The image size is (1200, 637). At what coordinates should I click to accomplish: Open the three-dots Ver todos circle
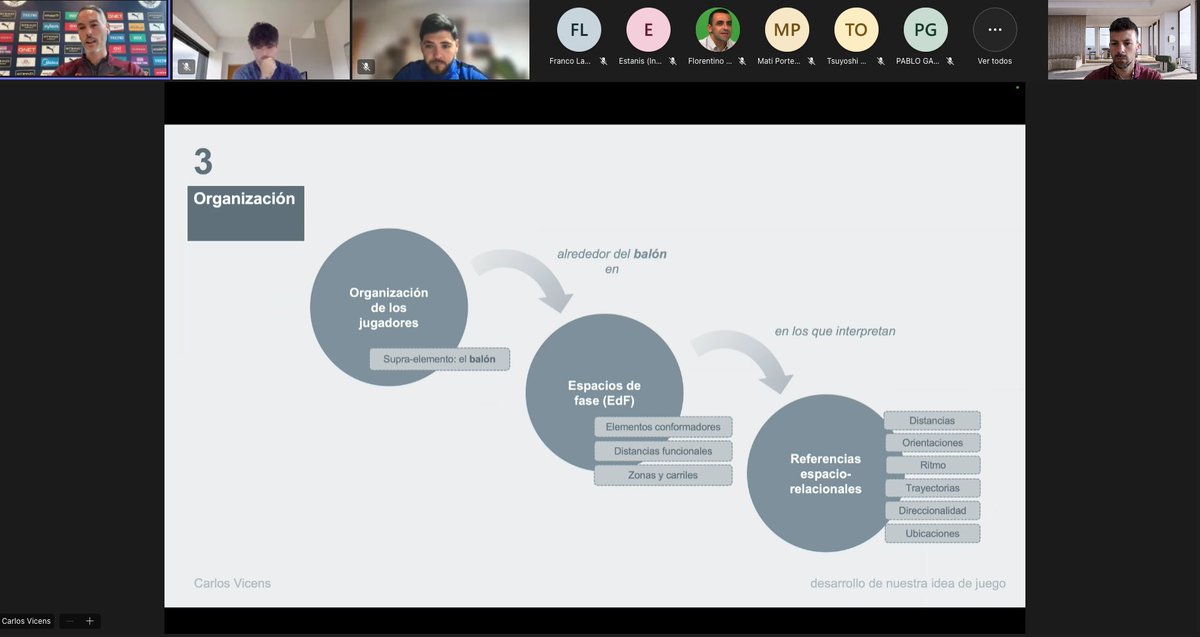pyautogui.click(x=994, y=29)
